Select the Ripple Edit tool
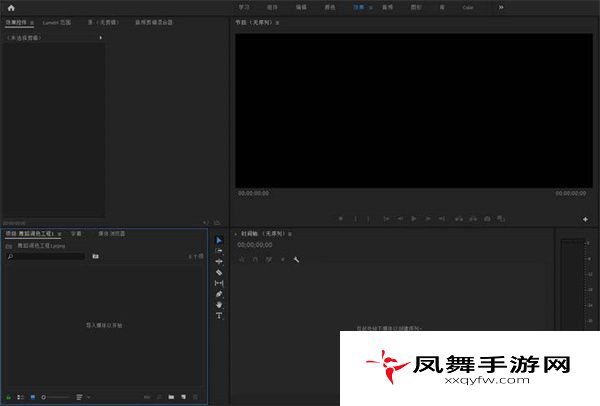This screenshot has height=406, width=600. point(219,261)
